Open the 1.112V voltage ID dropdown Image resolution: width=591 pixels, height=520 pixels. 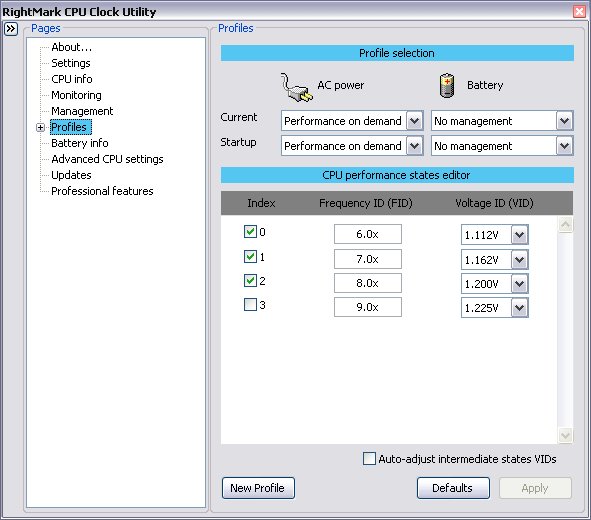pyautogui.click(x=520, y=235)
